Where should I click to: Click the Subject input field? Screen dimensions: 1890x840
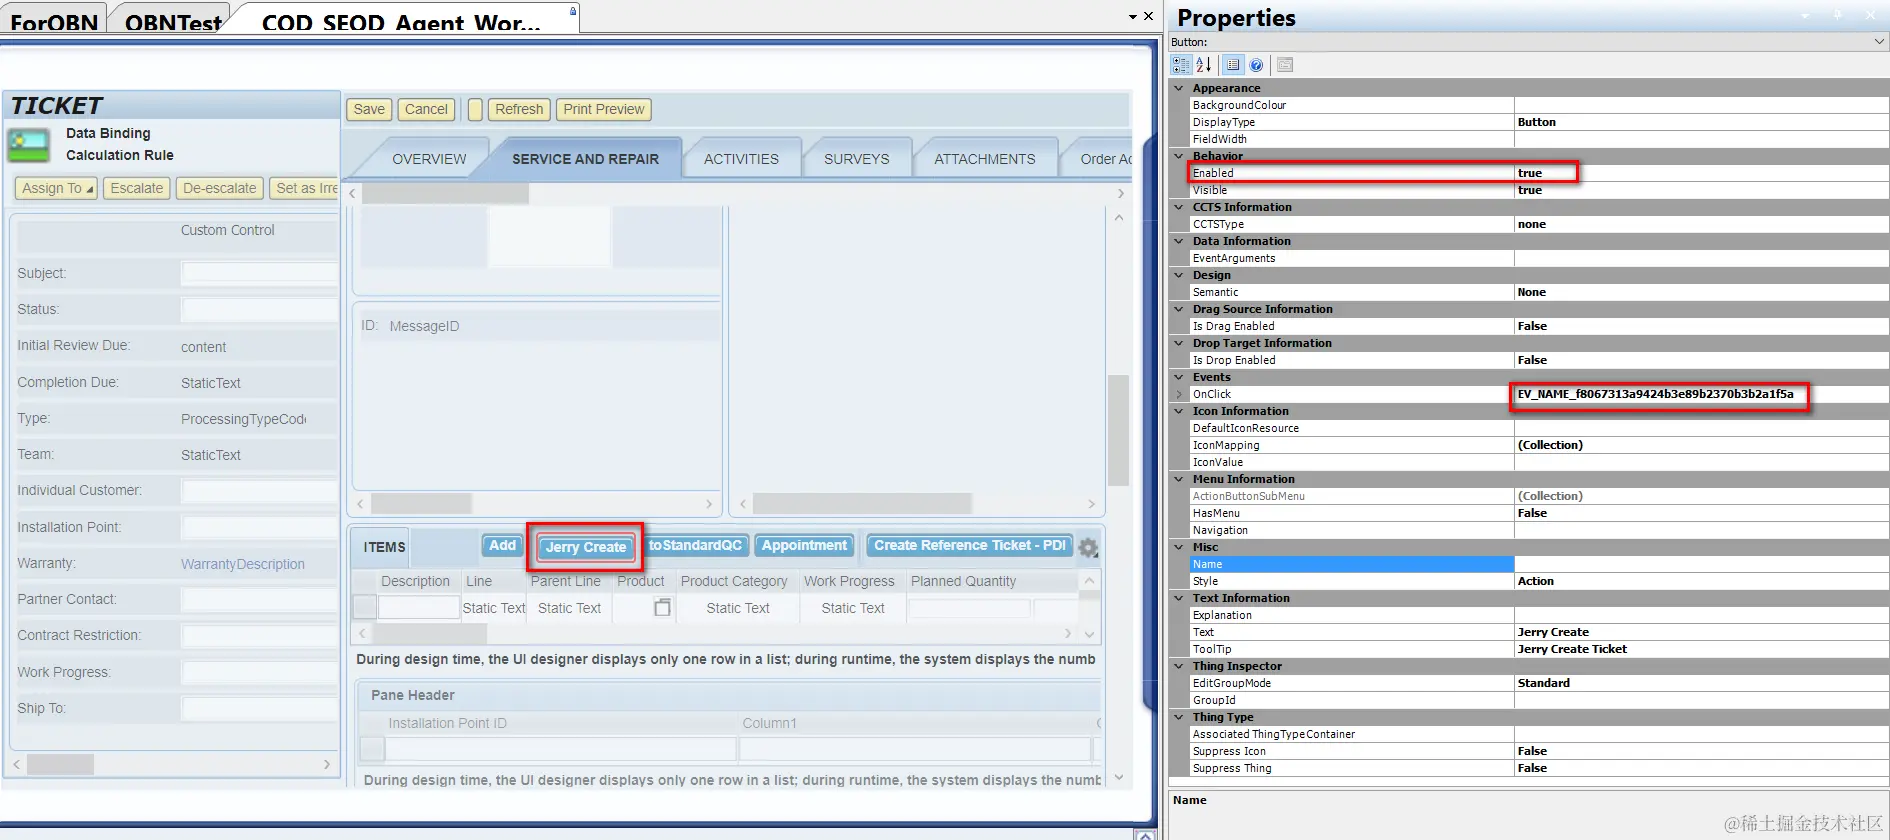259,273
